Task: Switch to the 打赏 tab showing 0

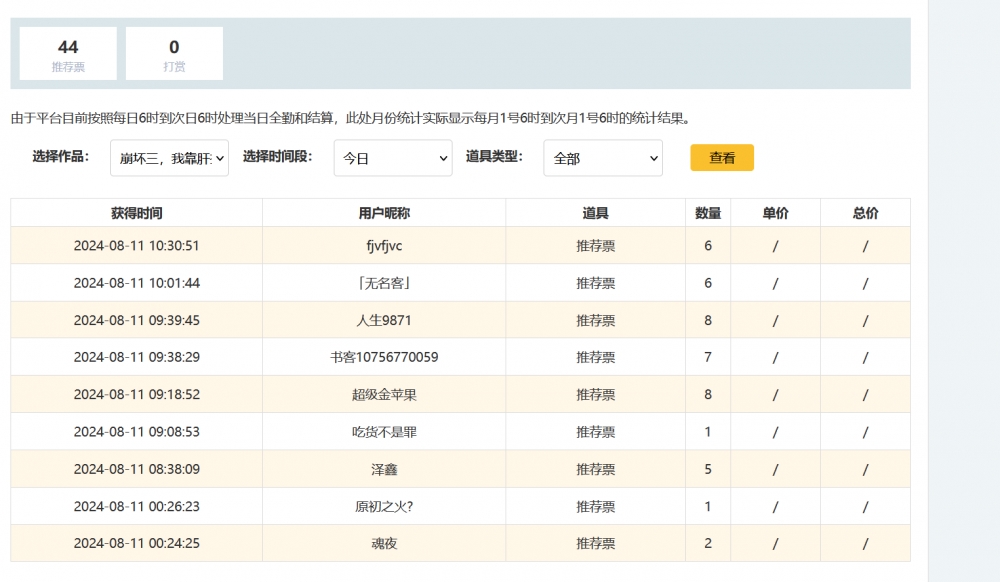Action: pyautogui.click(x=174, y=54)
